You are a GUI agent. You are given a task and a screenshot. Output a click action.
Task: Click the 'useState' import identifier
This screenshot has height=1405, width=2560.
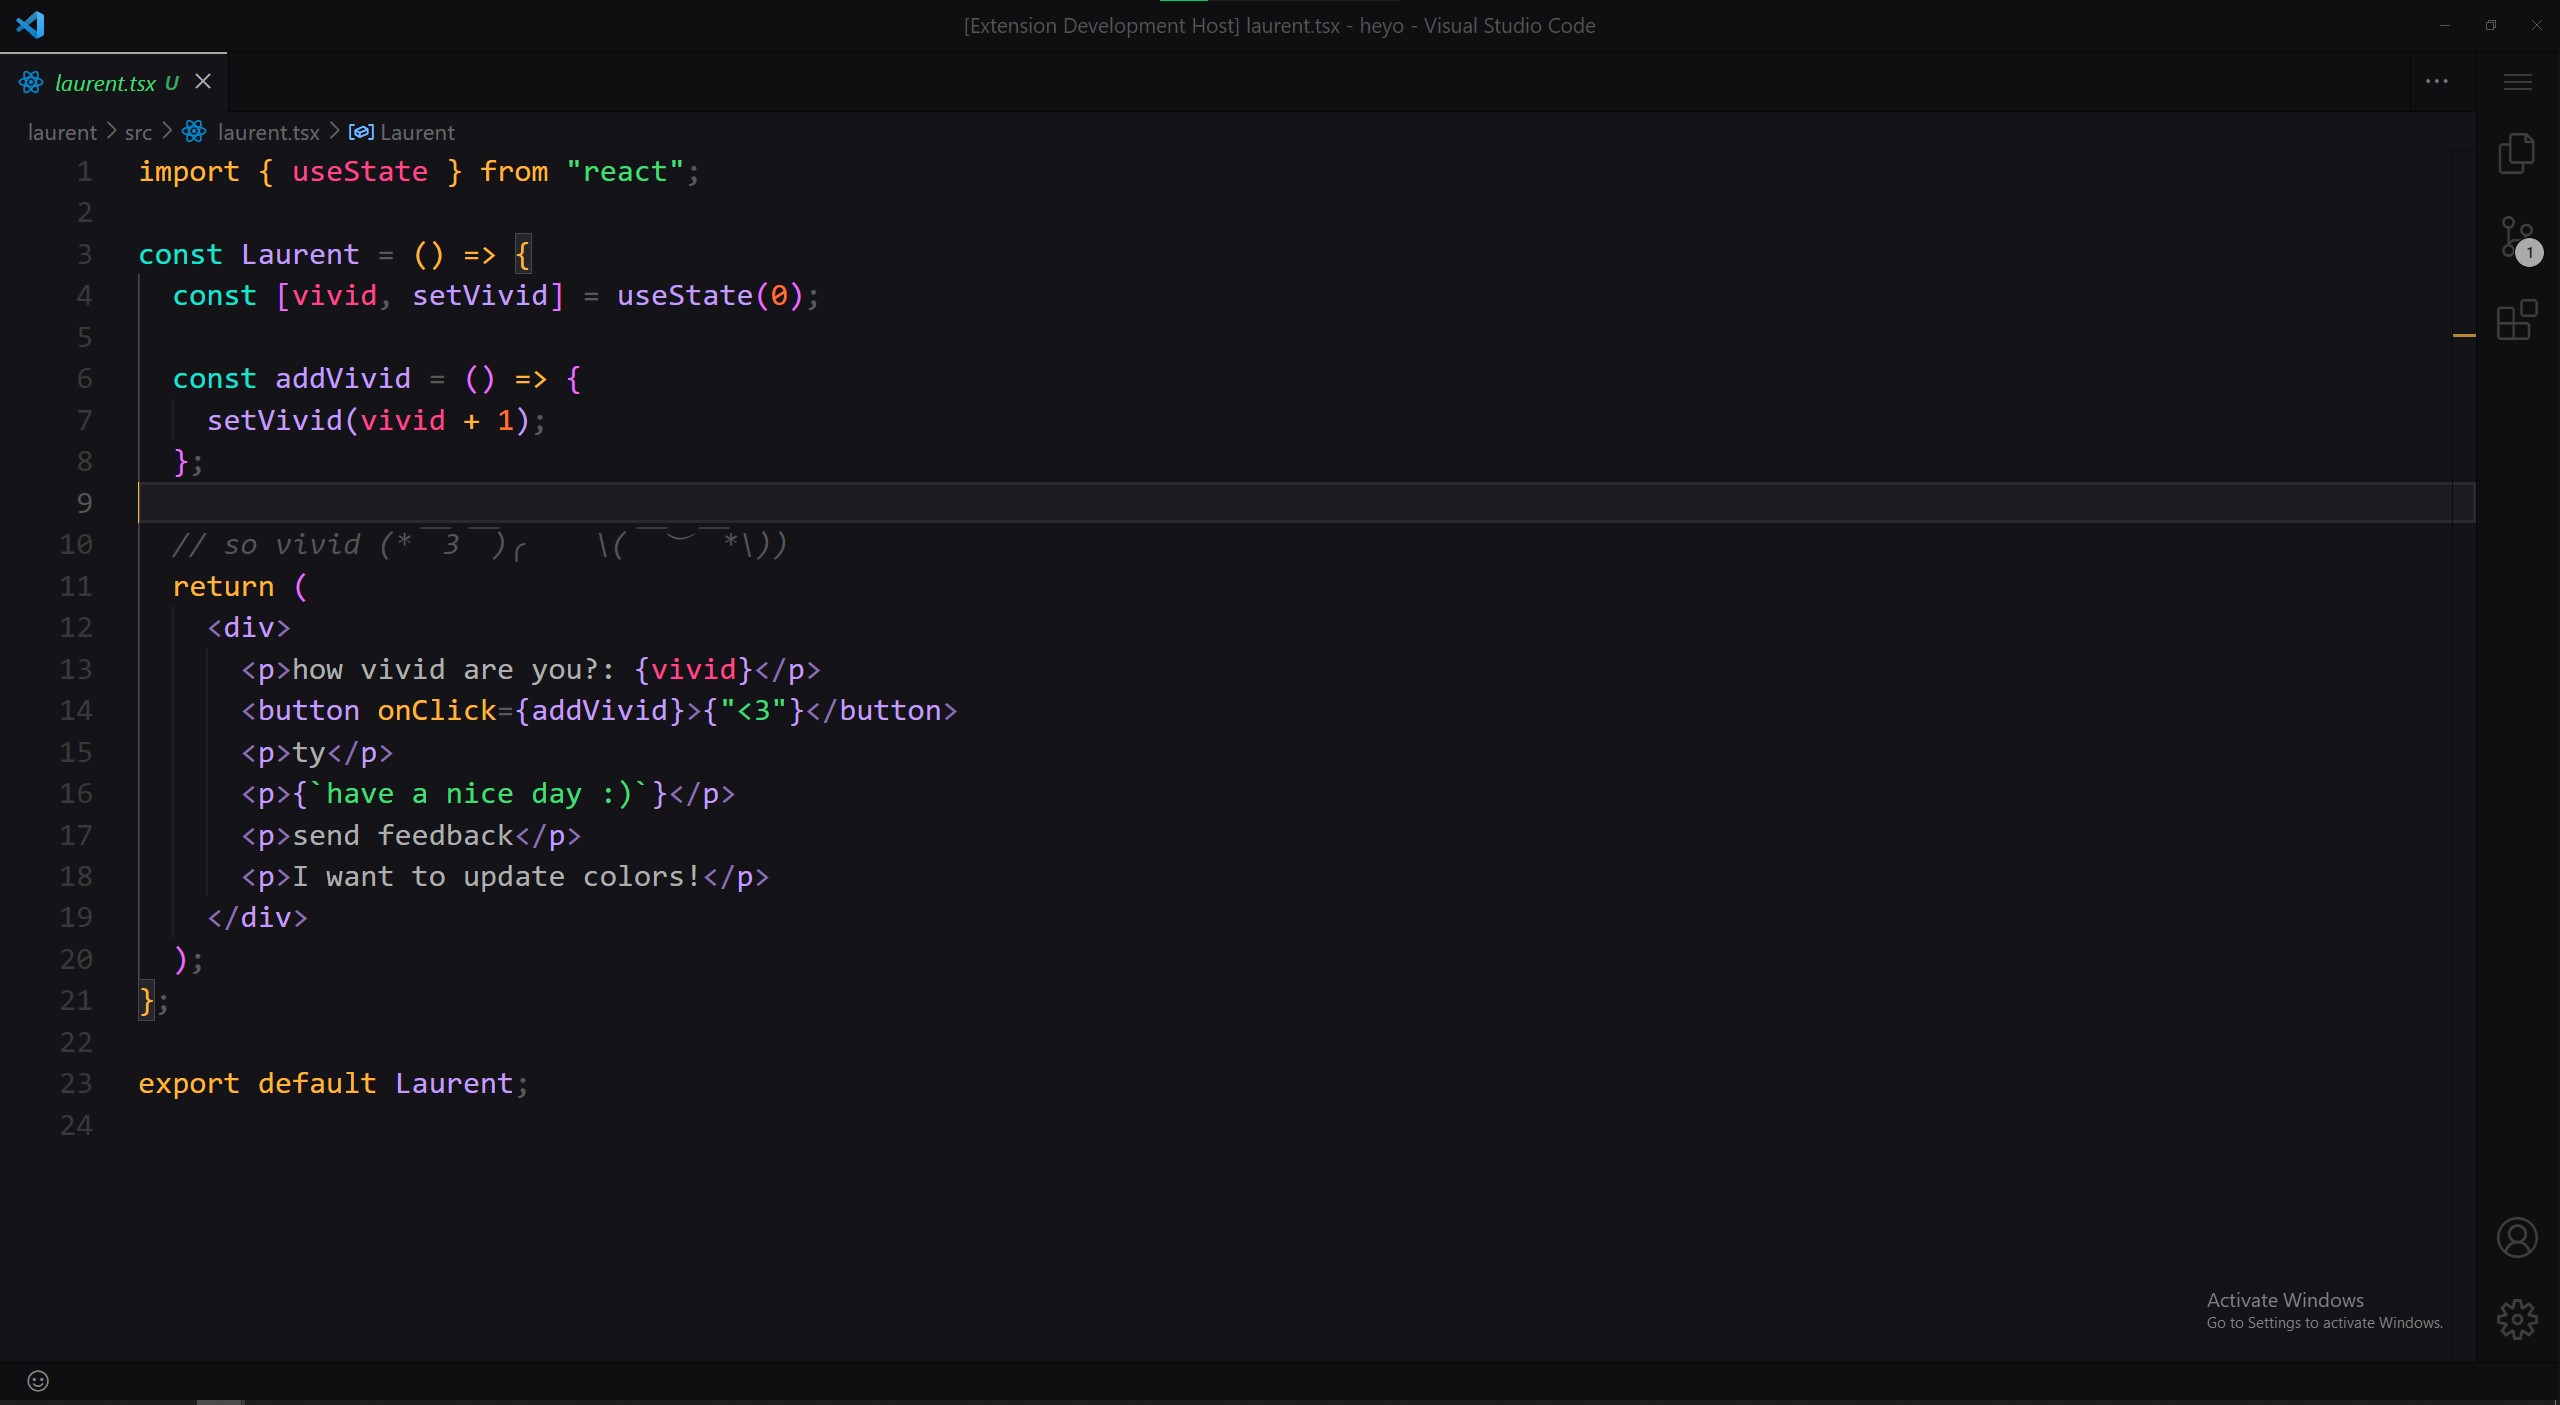click(x=359, y=172)
